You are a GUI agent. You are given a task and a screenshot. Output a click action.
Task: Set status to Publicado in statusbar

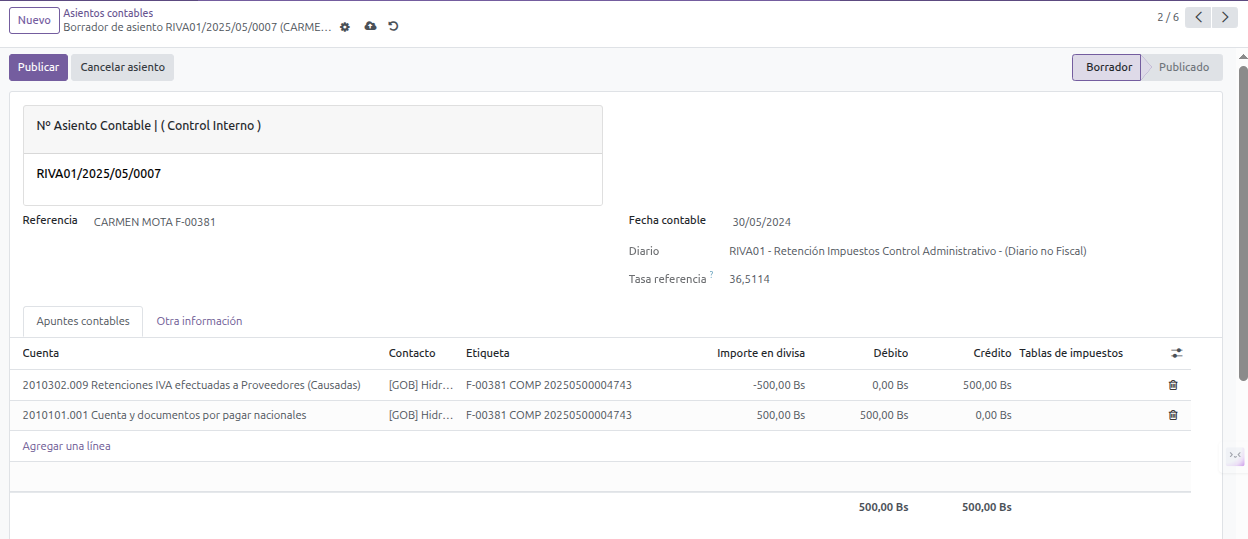(x=1183, y=67)
